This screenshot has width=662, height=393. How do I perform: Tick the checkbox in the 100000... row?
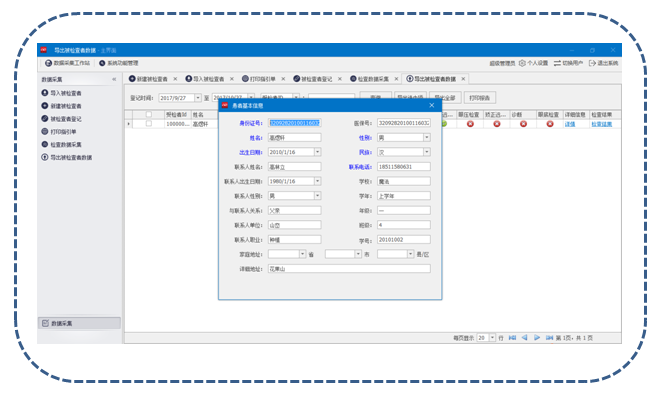(x=149, y=124)
